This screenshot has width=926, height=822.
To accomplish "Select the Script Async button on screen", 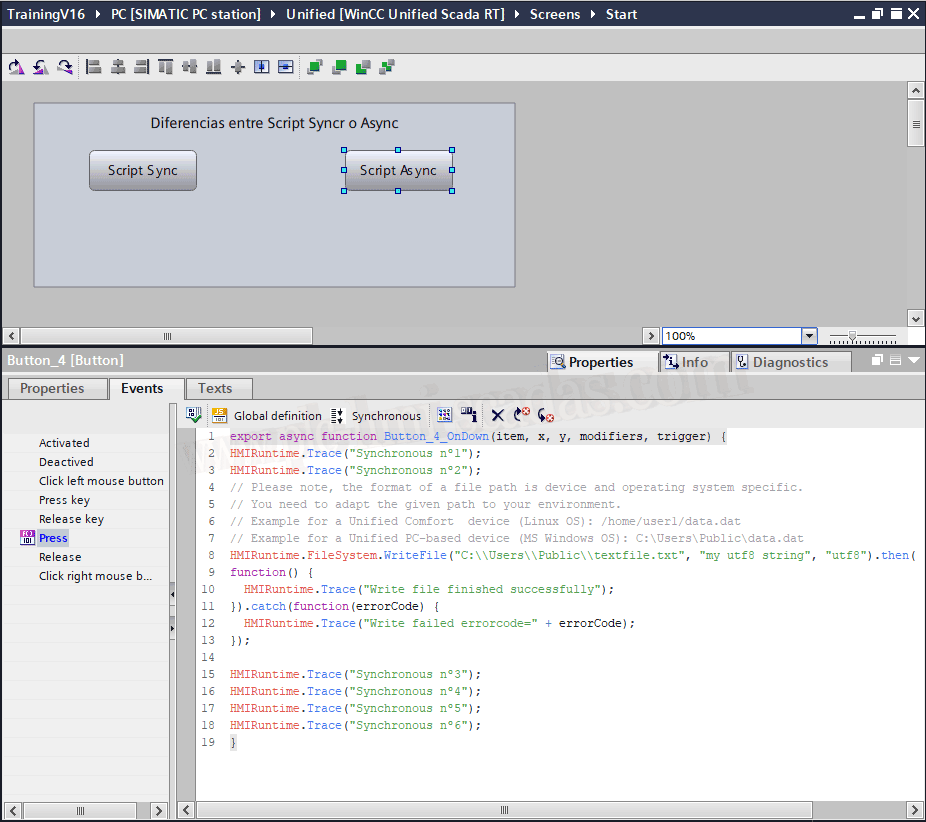I will coord(398,170).
